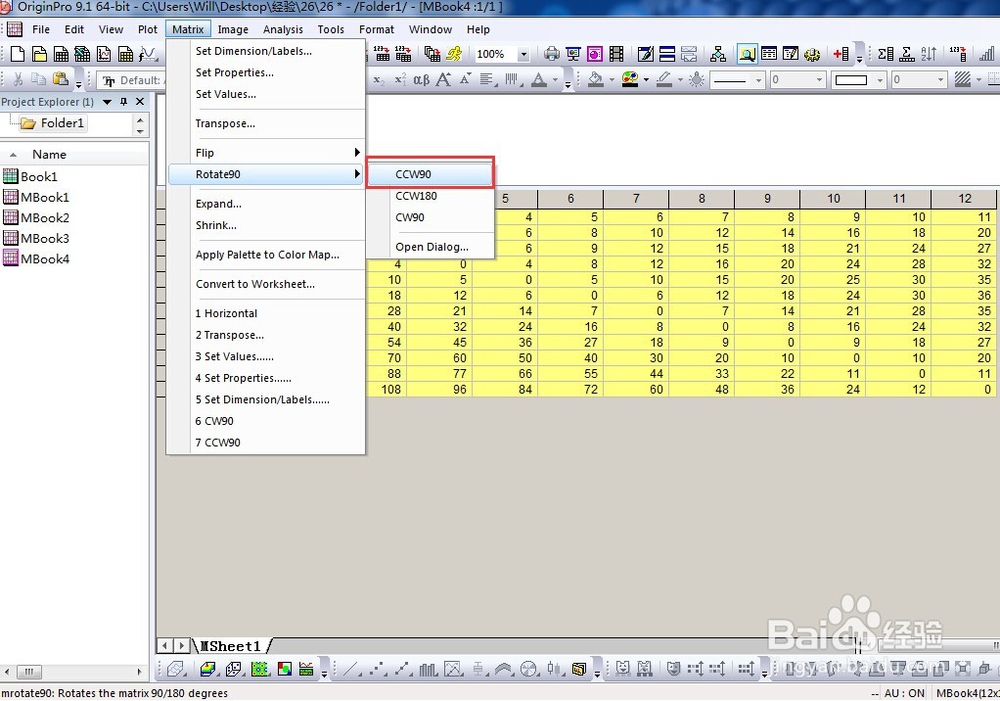Open the Fill Color dropdown arrow
This screenshot has width=1000, height=701.
coord(612,80)
